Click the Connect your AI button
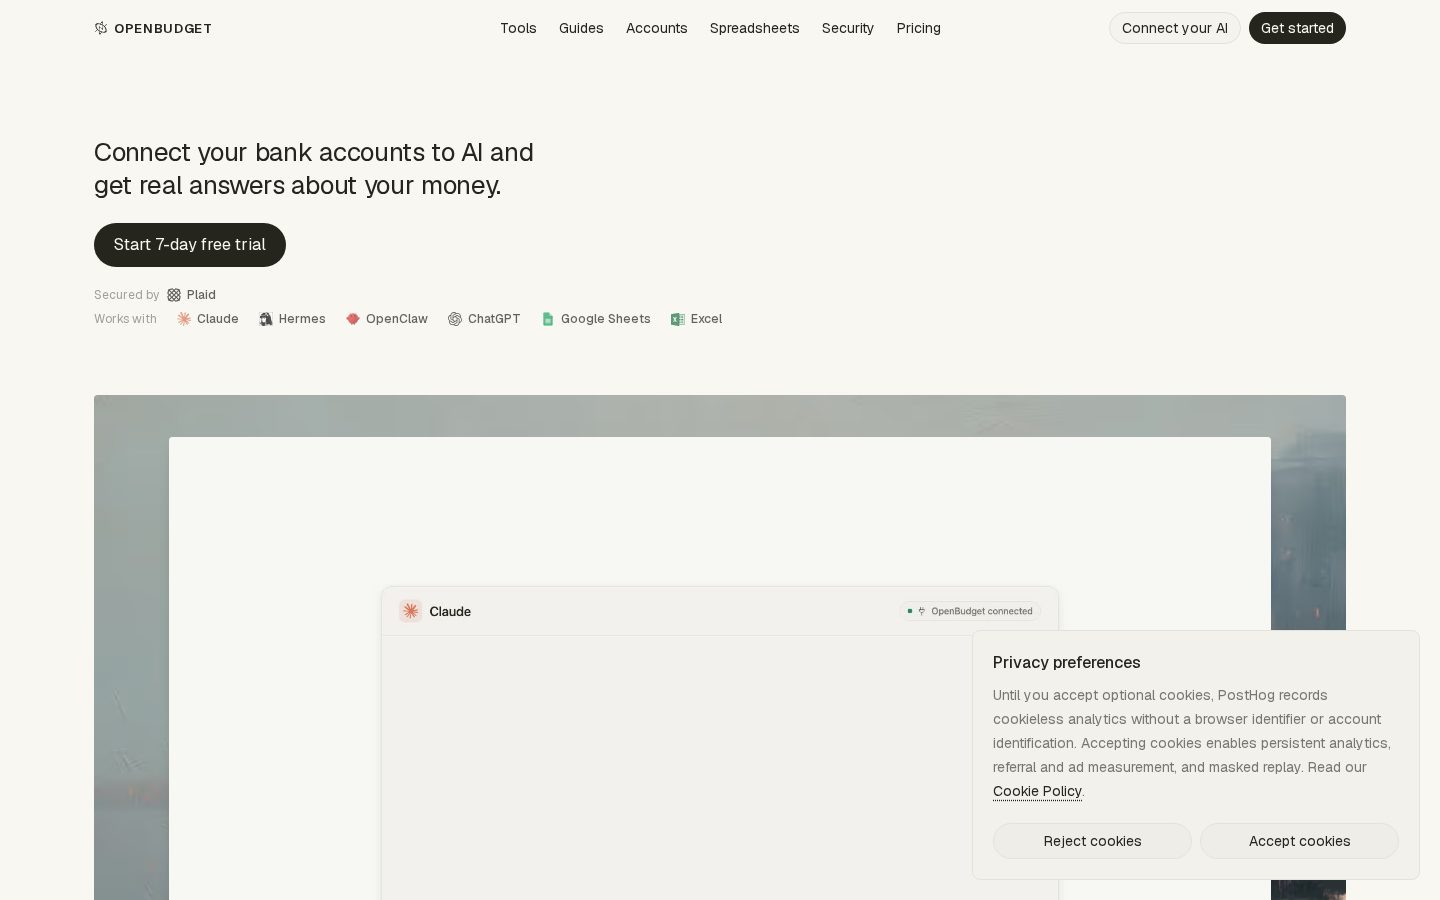This screenshot has width=1440, height=900. [x=1175, y=28]
